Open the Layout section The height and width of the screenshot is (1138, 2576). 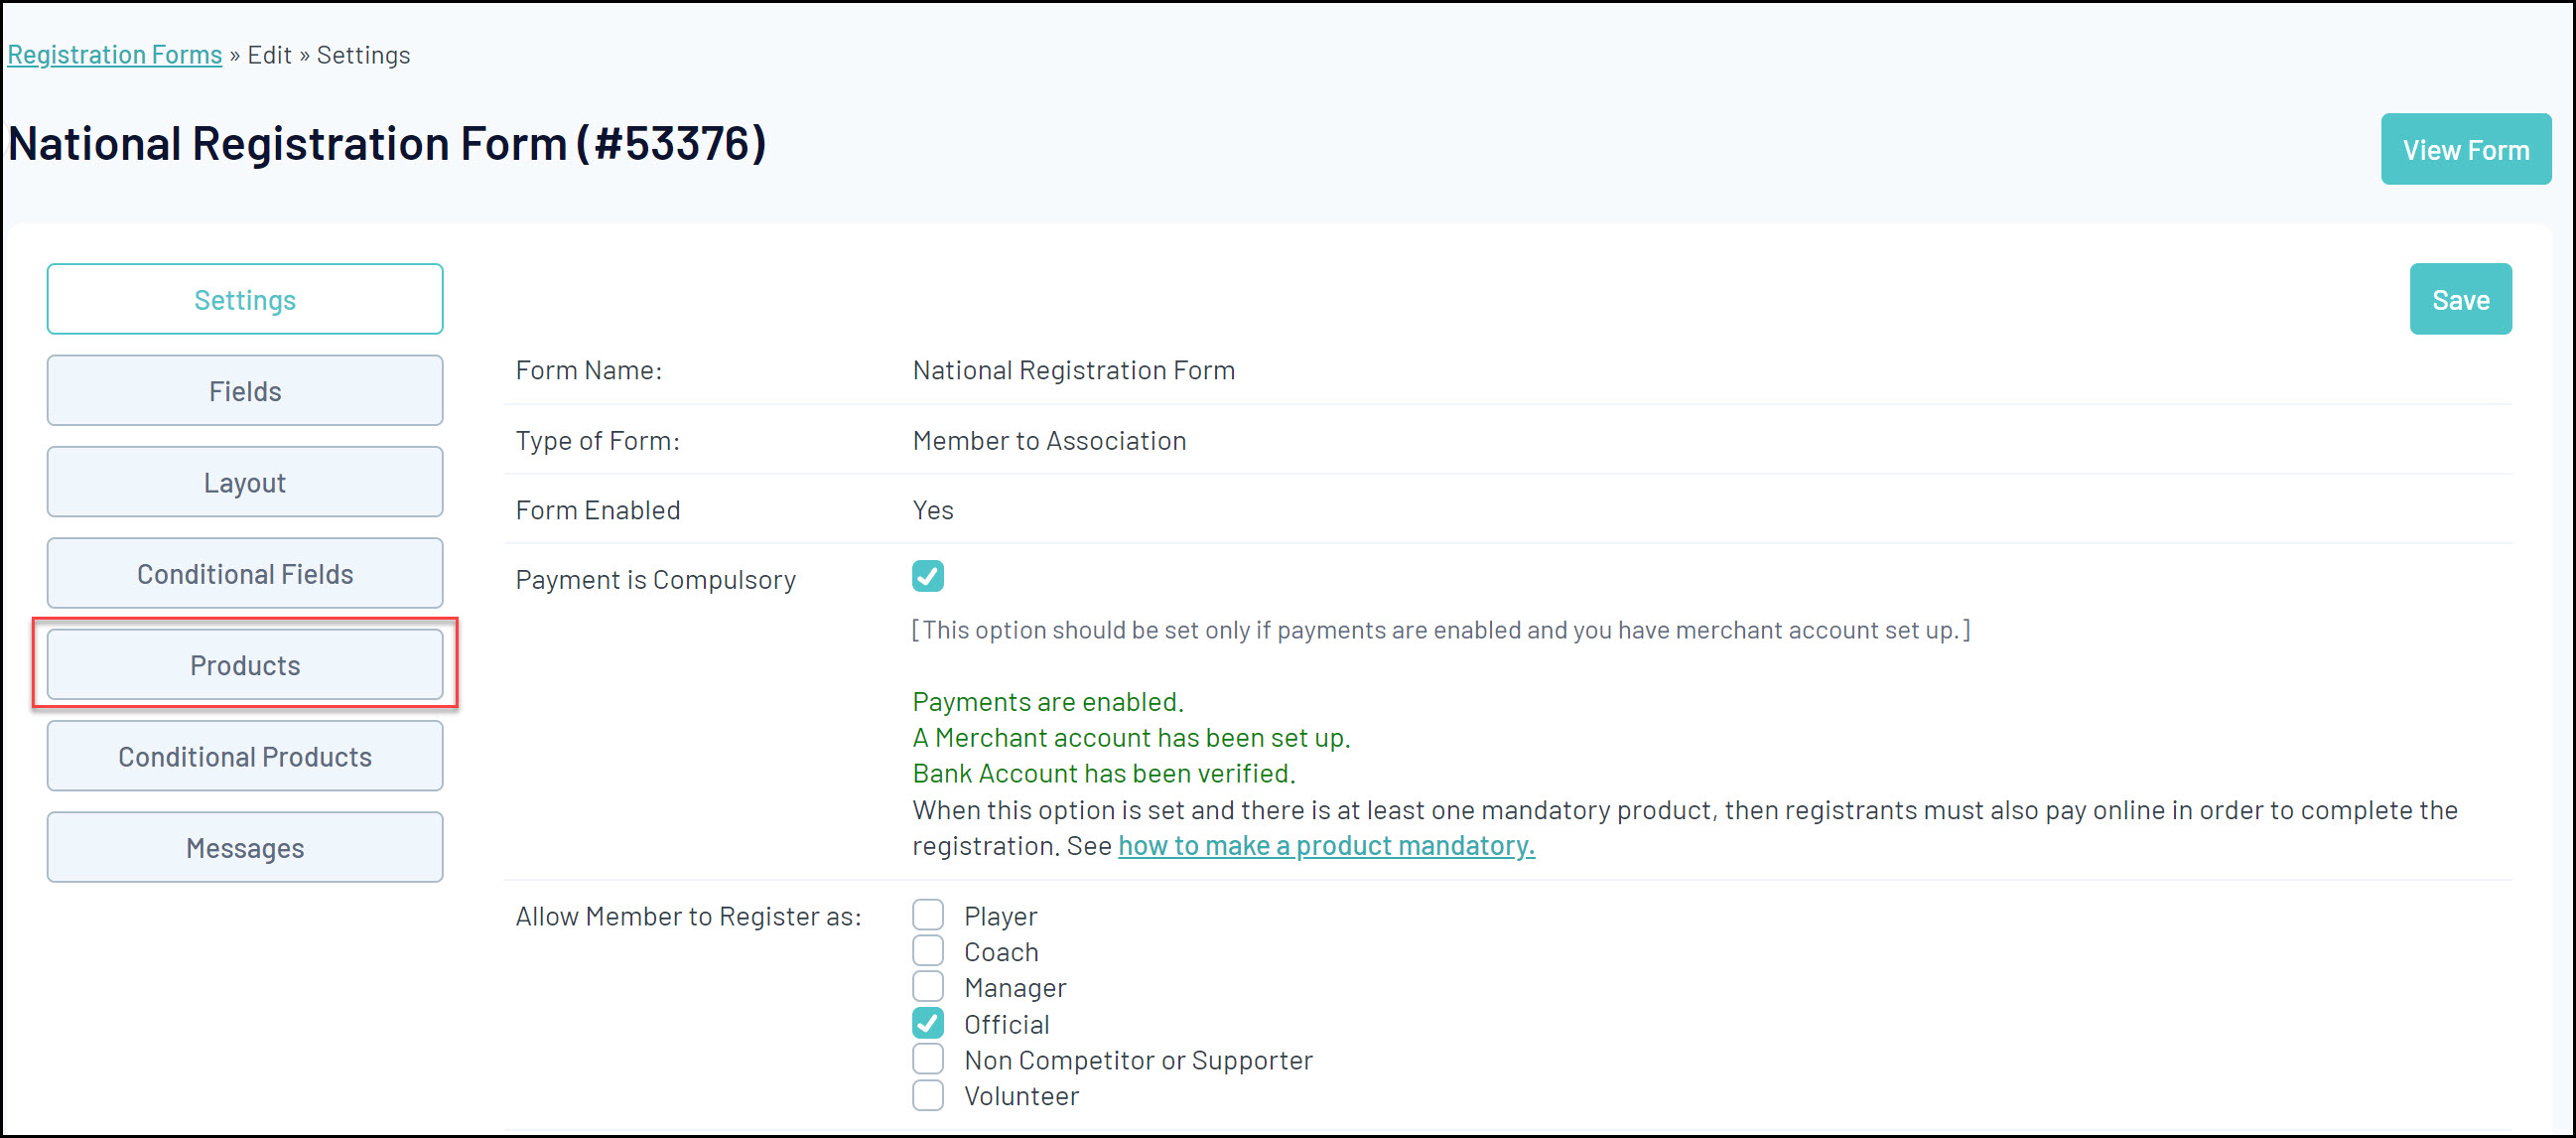pos(244,482)
